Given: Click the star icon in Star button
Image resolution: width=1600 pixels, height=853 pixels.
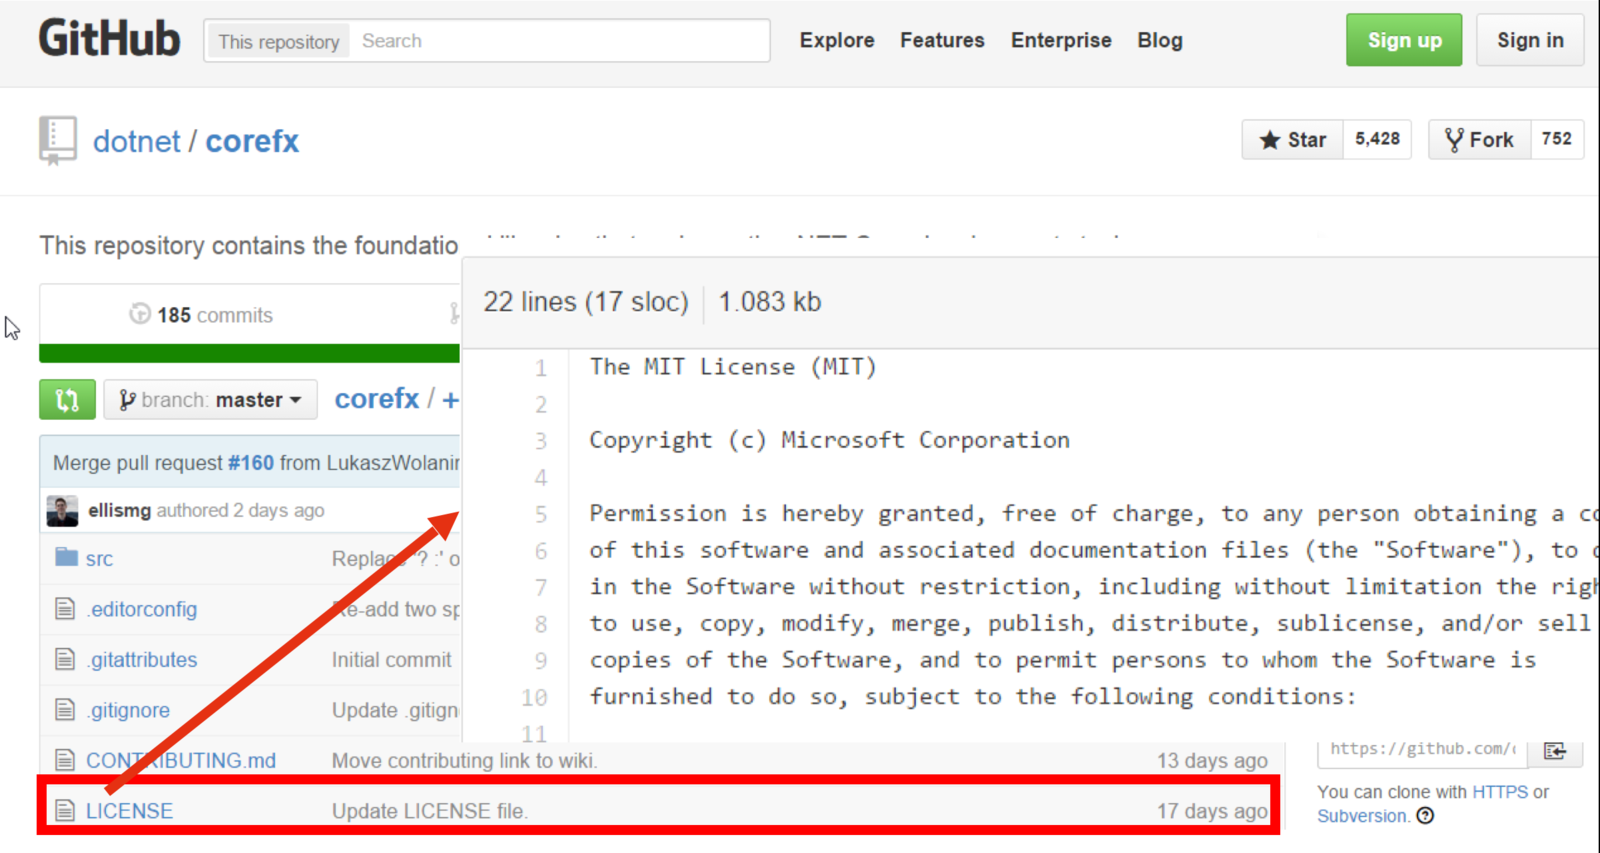Looking at the screenshot, I should coord(1270,140).
